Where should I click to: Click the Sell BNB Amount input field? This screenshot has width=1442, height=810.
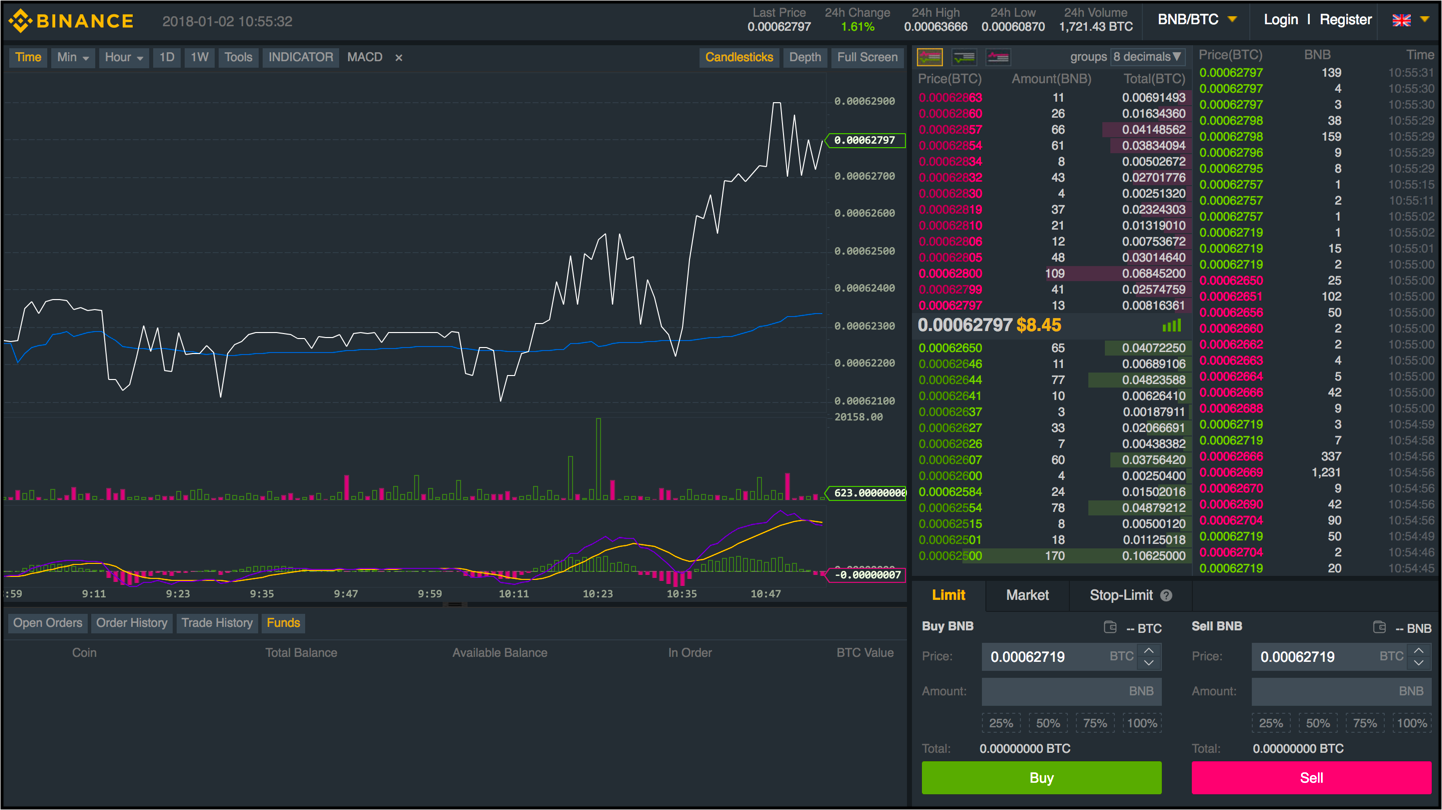pos(1341,691)
